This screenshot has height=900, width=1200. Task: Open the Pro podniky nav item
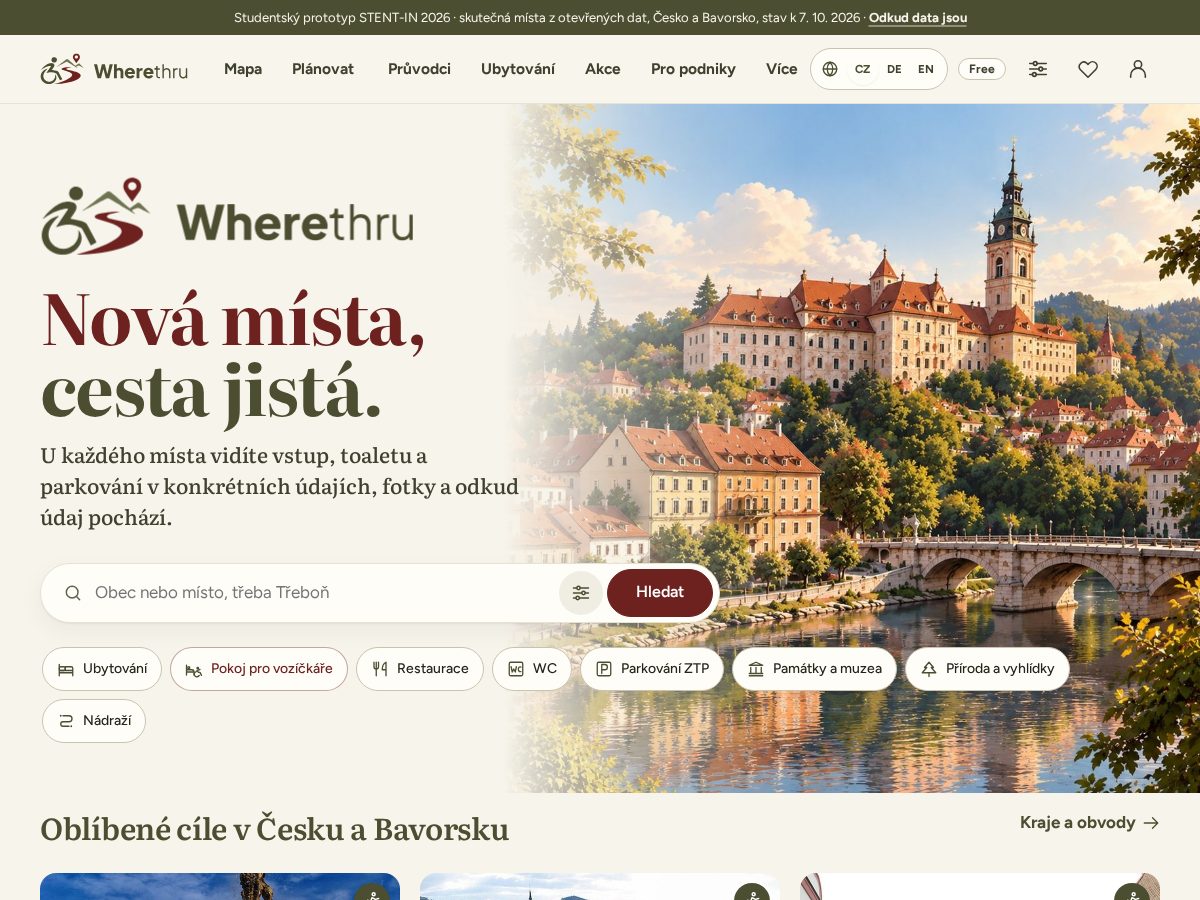pyautogui.click(x=693, y=69)
